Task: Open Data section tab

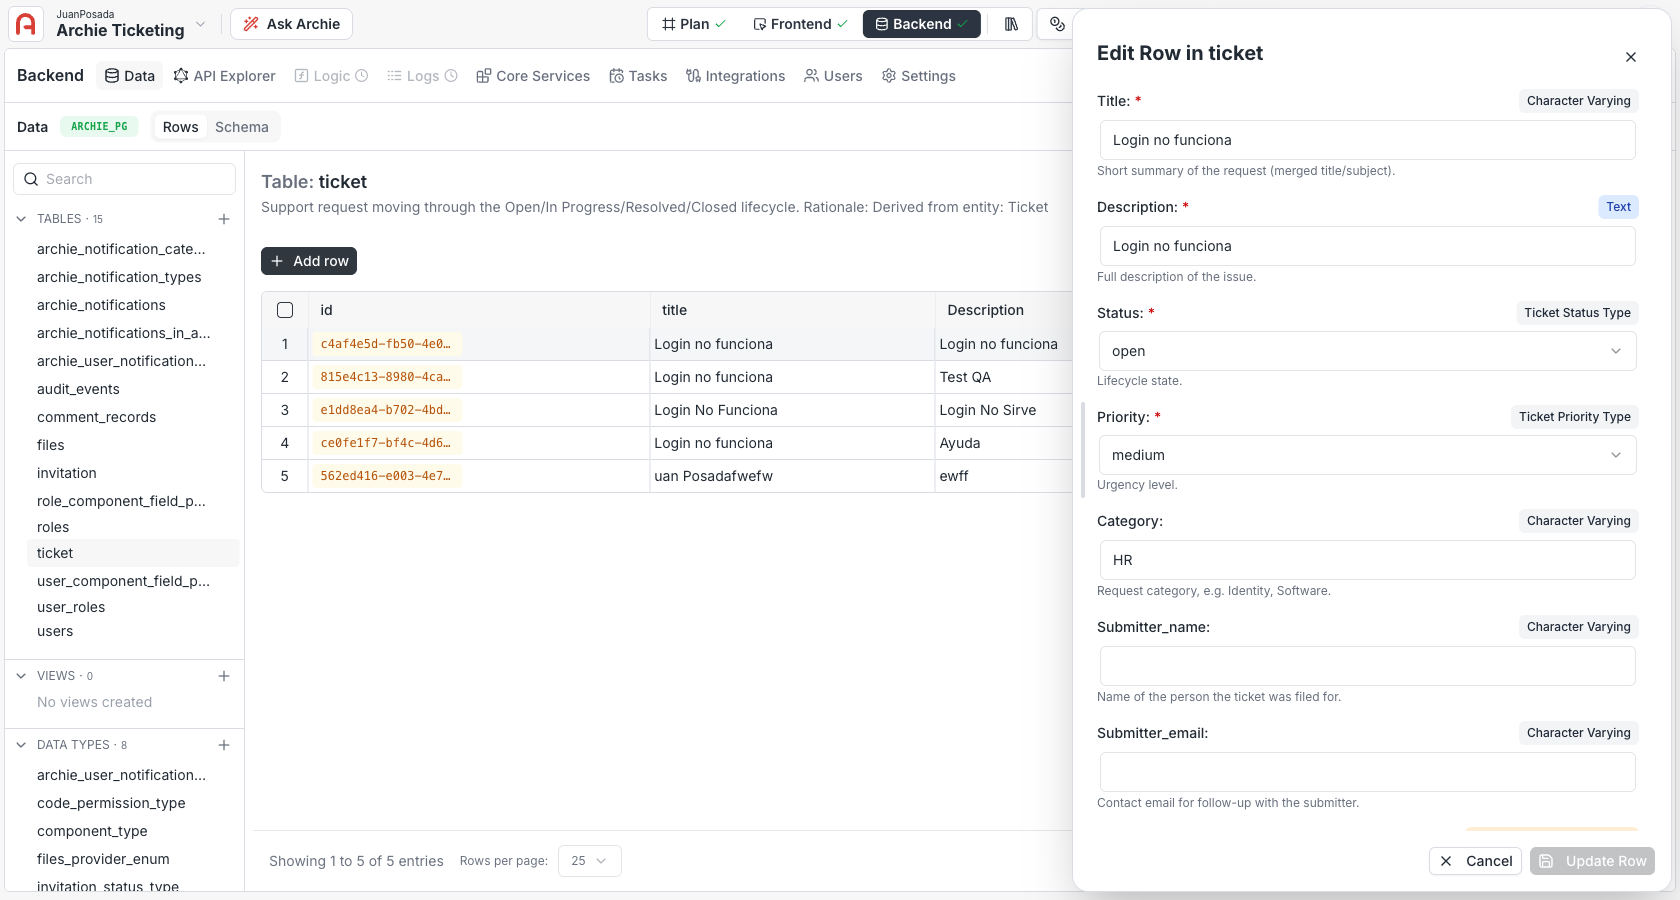Action: click(x=130, y=76)
